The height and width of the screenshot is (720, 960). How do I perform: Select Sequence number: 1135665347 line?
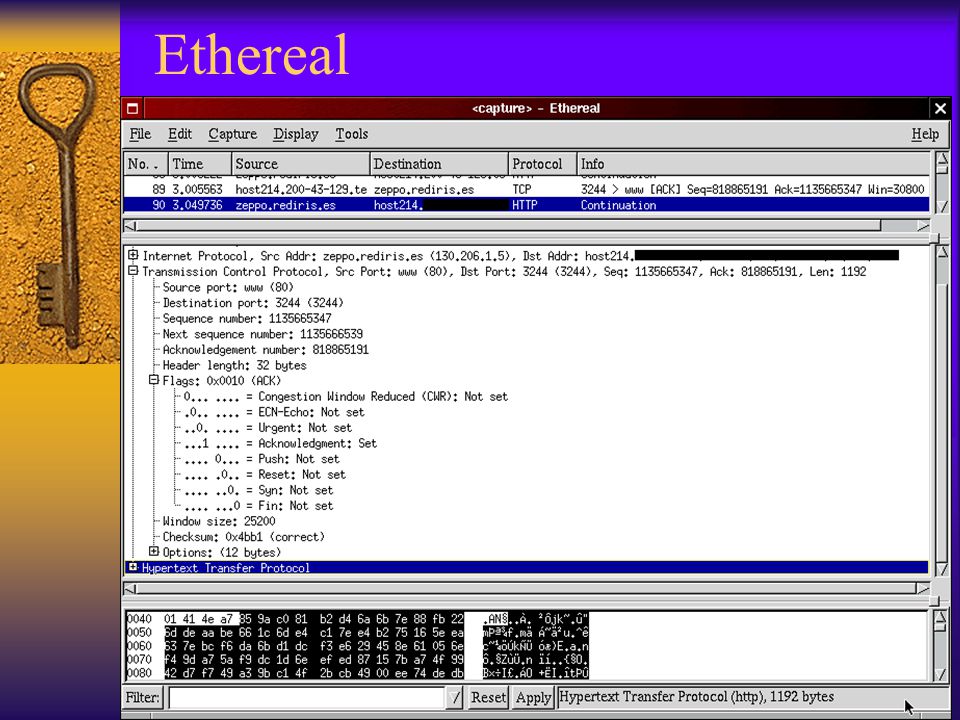[247, 318]
